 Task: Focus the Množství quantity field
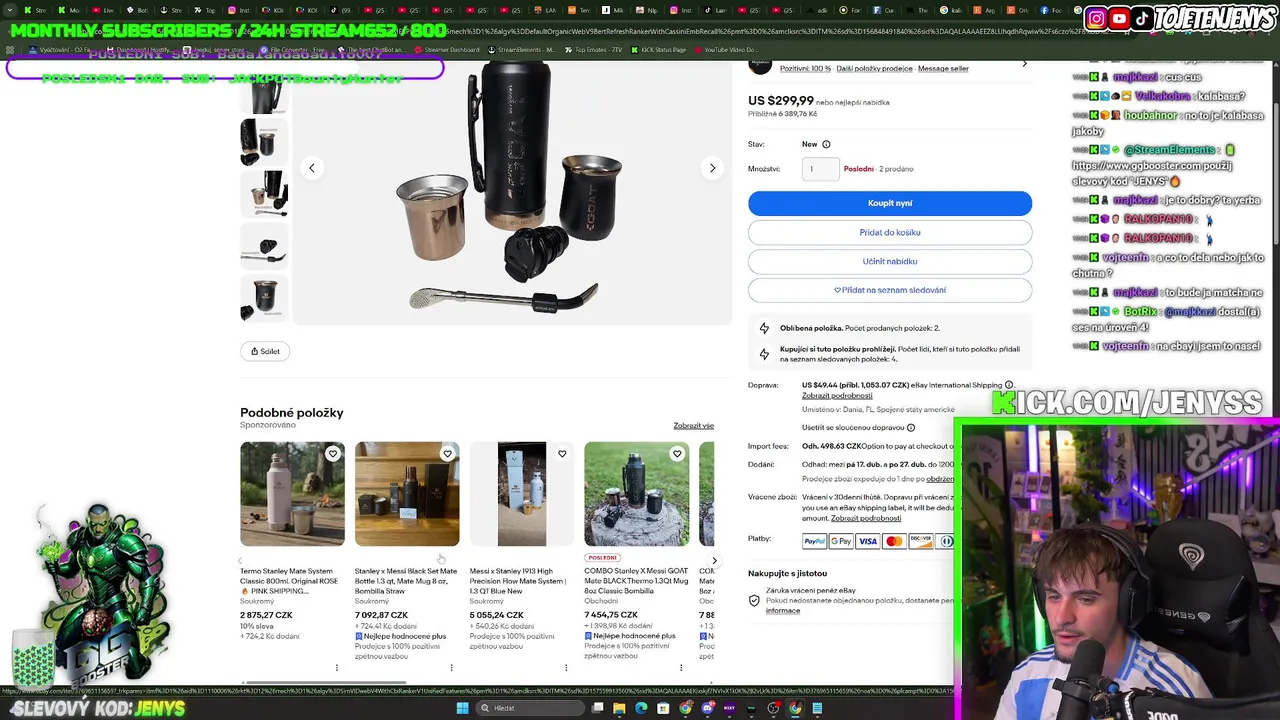[821, 169]
